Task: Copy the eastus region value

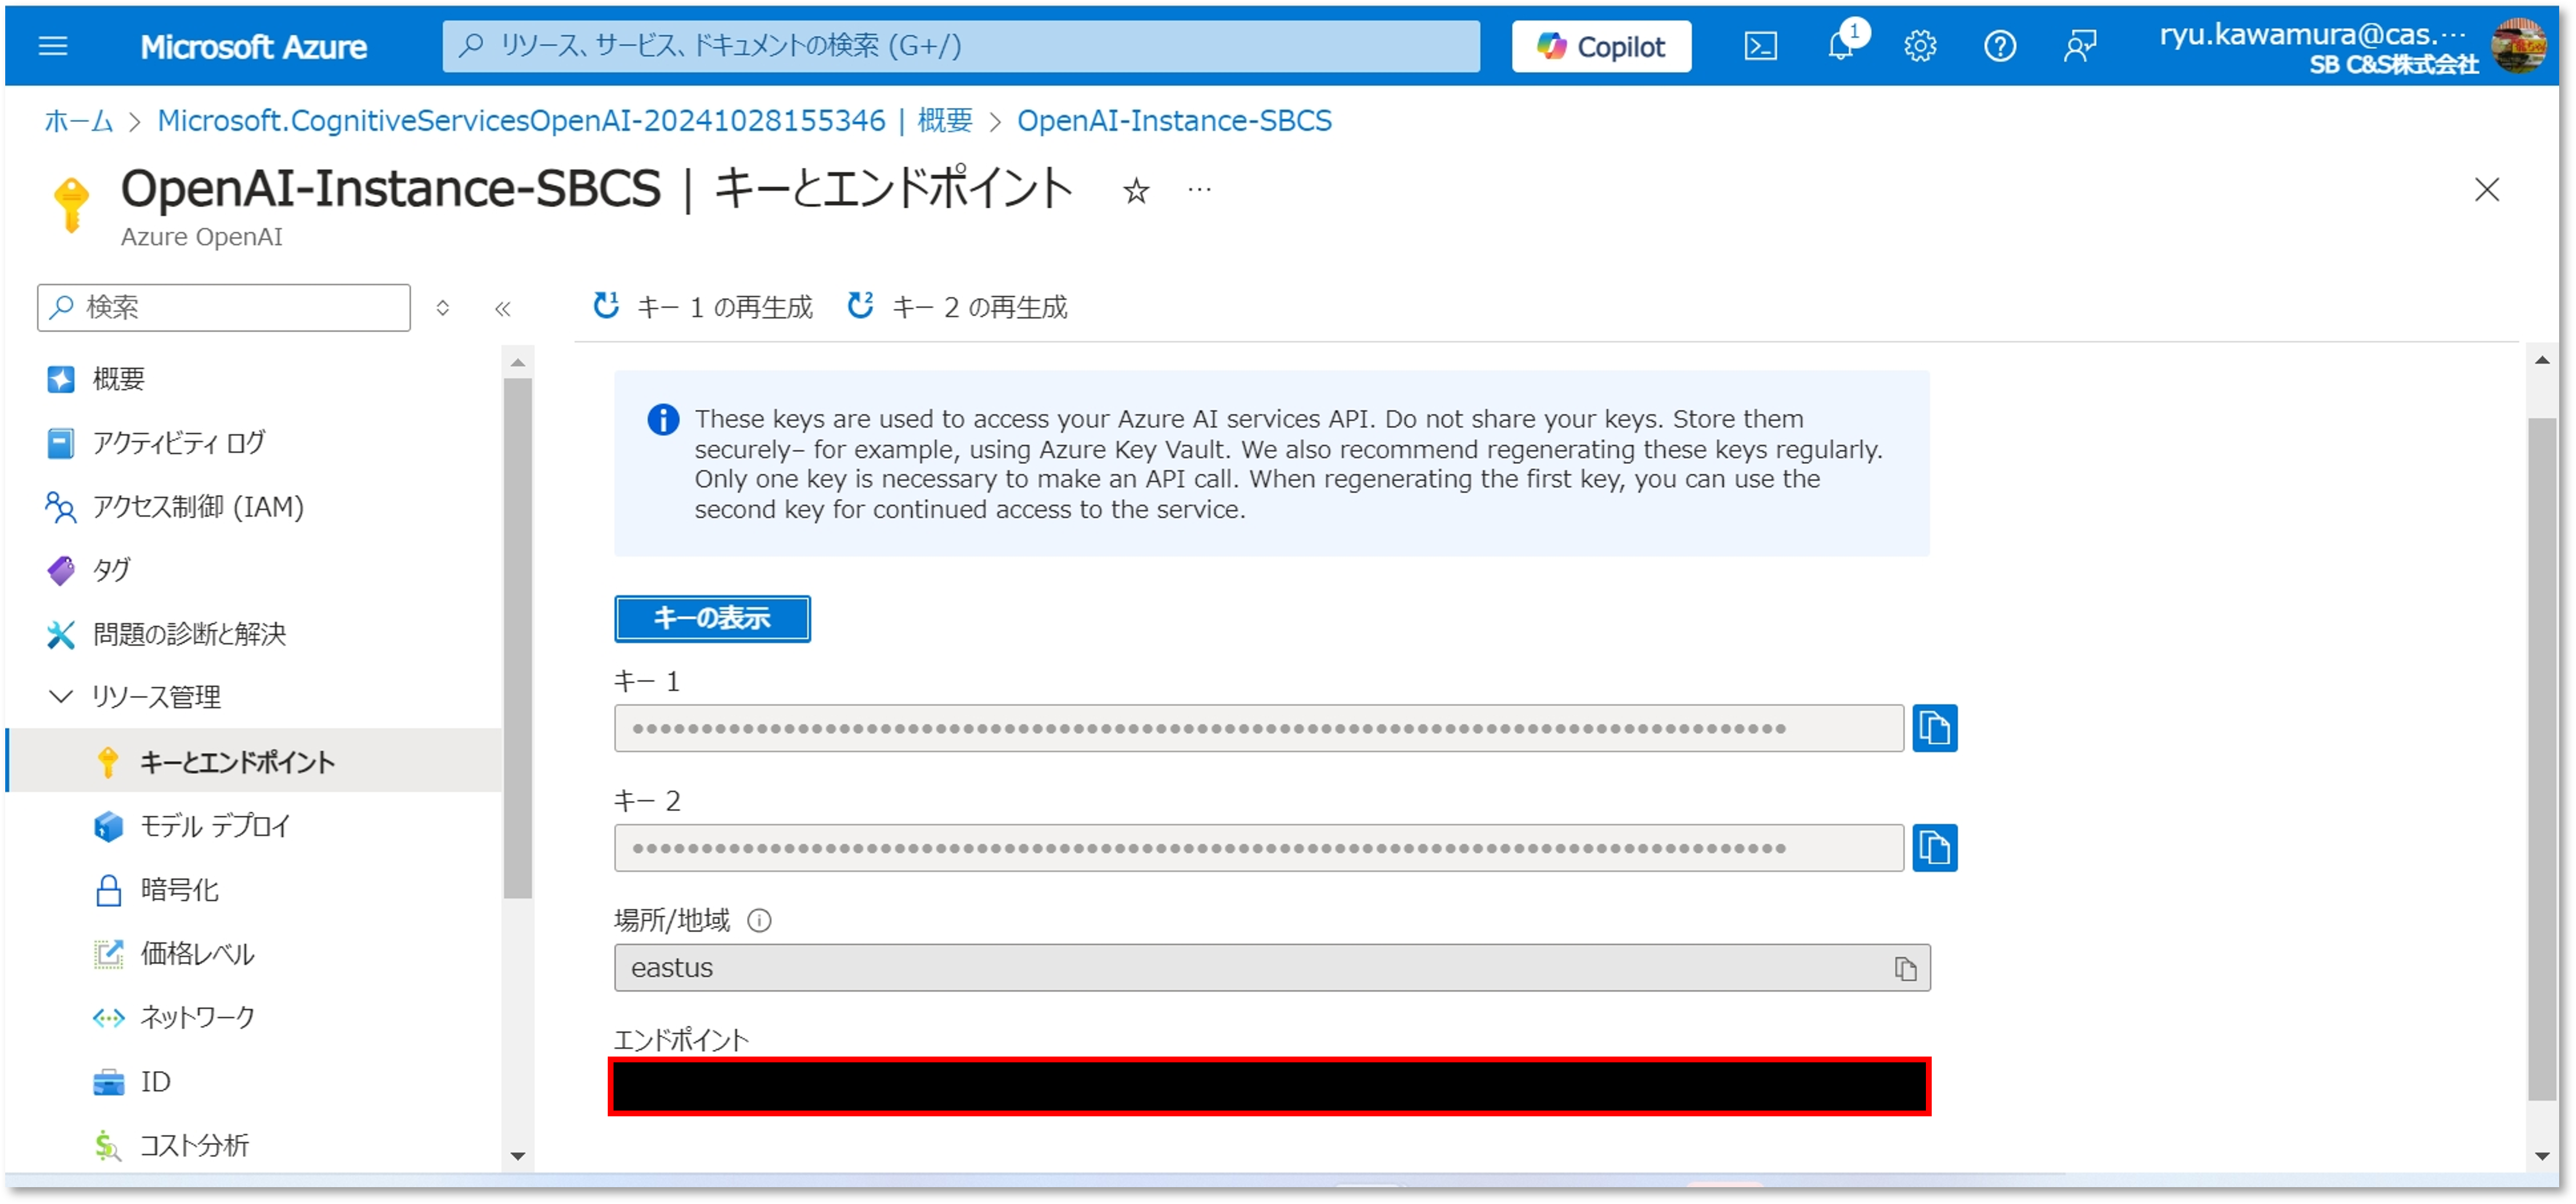Action: [1905, 969]
